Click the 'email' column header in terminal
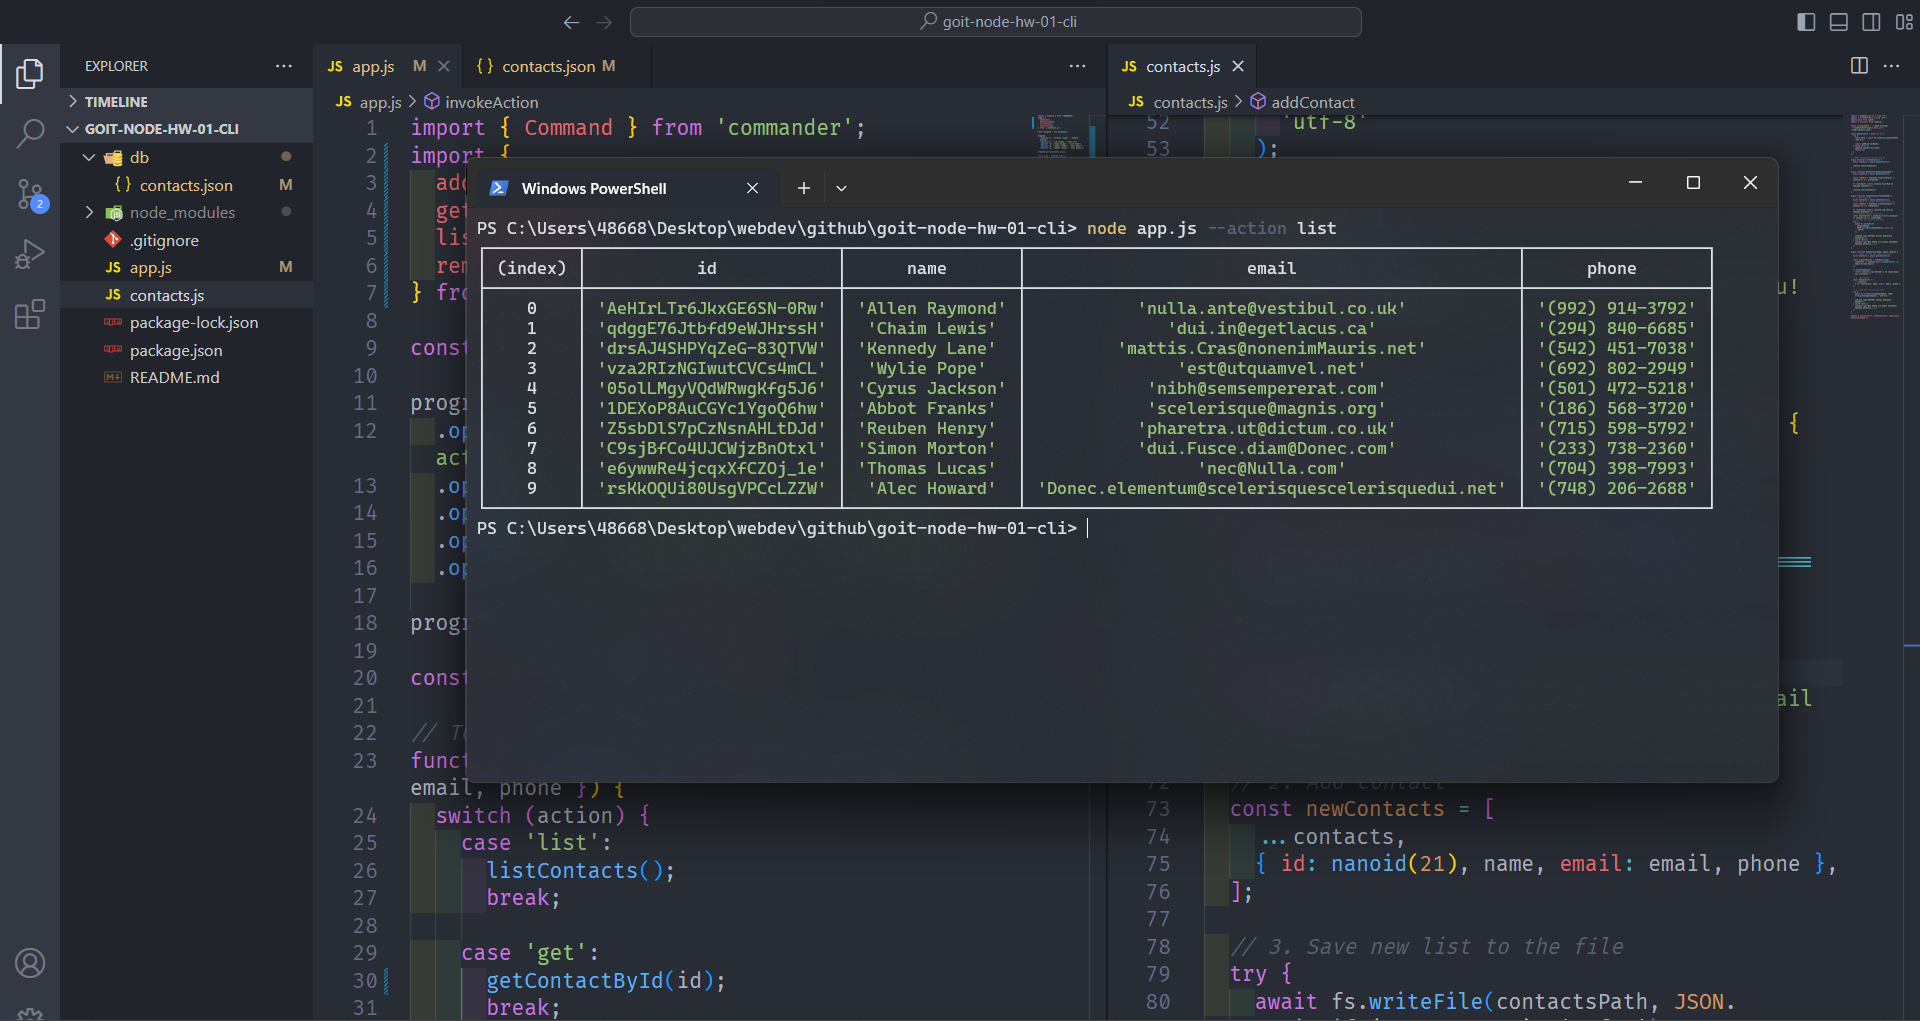 tap(1271, 268)
